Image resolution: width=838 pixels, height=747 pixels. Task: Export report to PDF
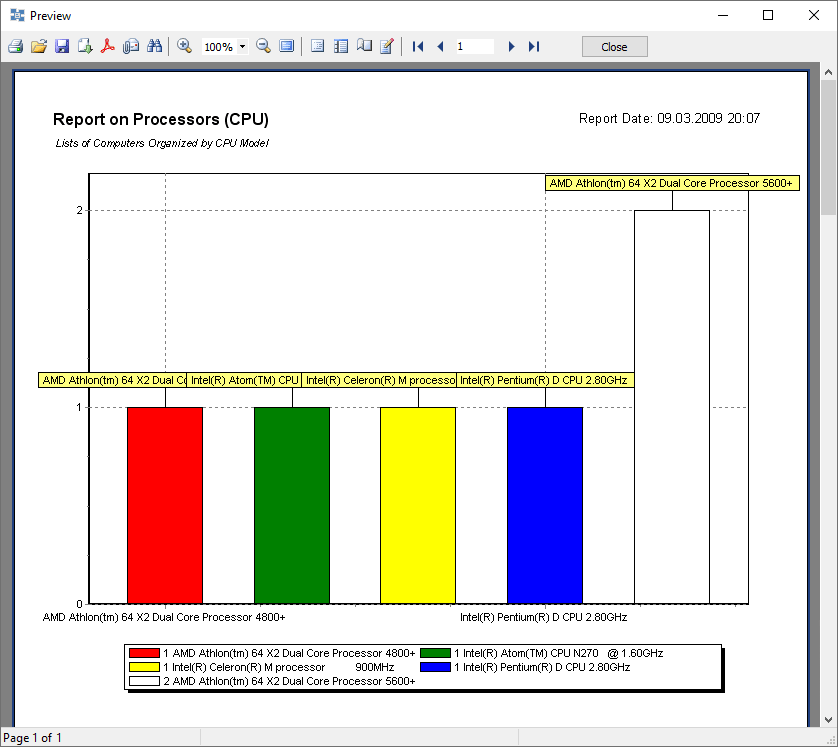(107, 46)
